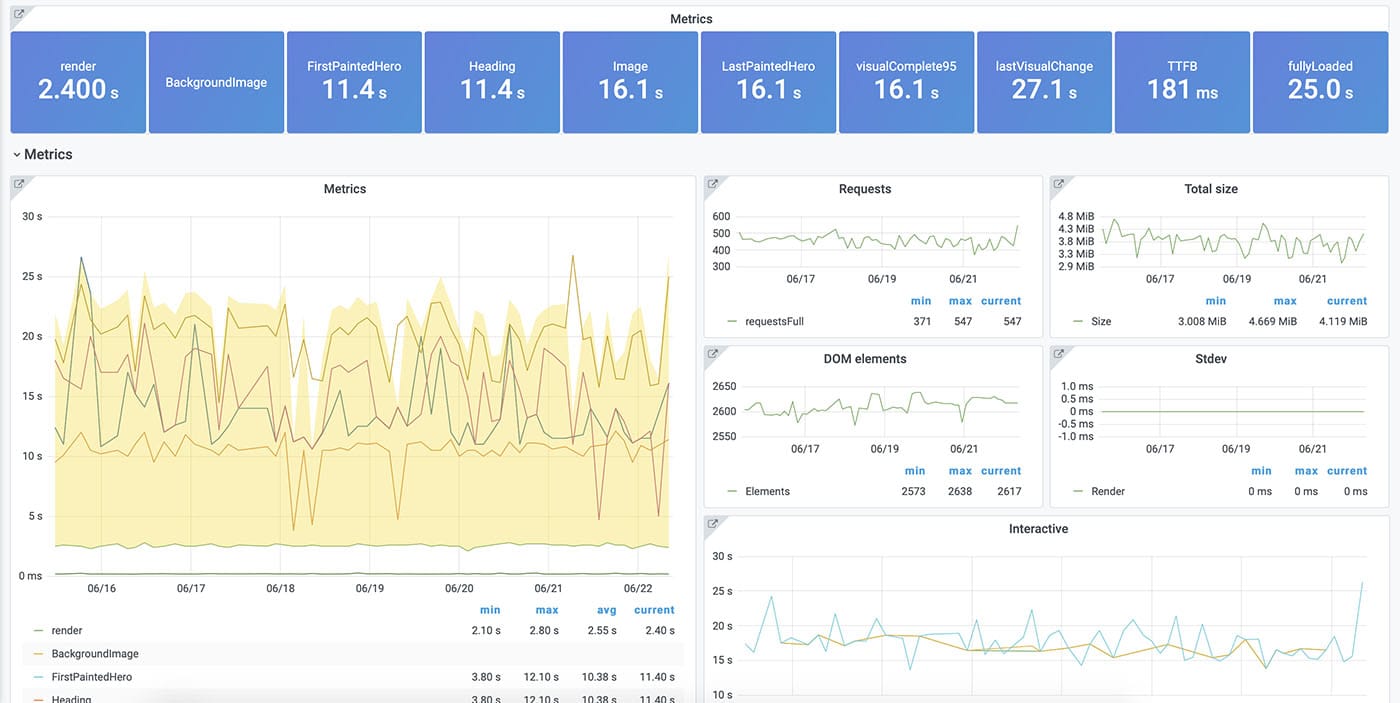Click the Interactive panel title

click(1038, 528)
